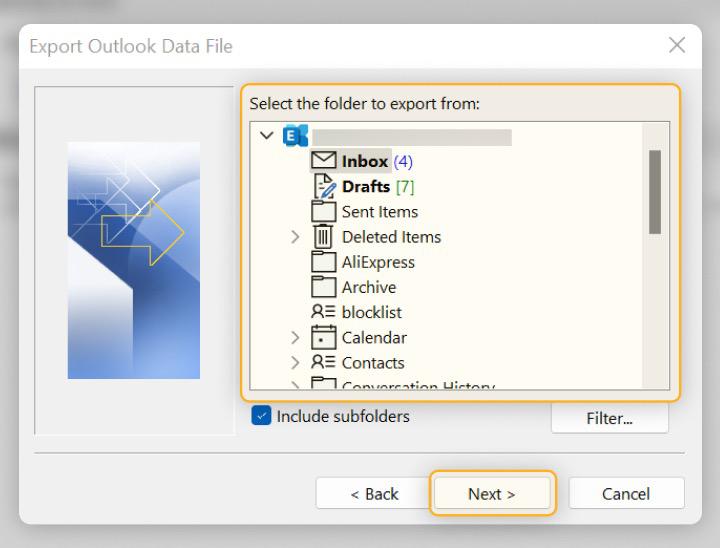Click the Sent Items folder icon
The width and height of the screenshot is (720, 548).
pyautogui.click(x=324, y=212)
